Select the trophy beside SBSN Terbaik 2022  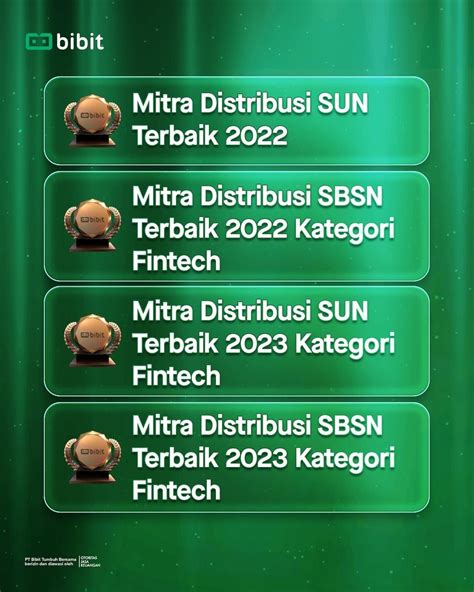pos(93,225)
